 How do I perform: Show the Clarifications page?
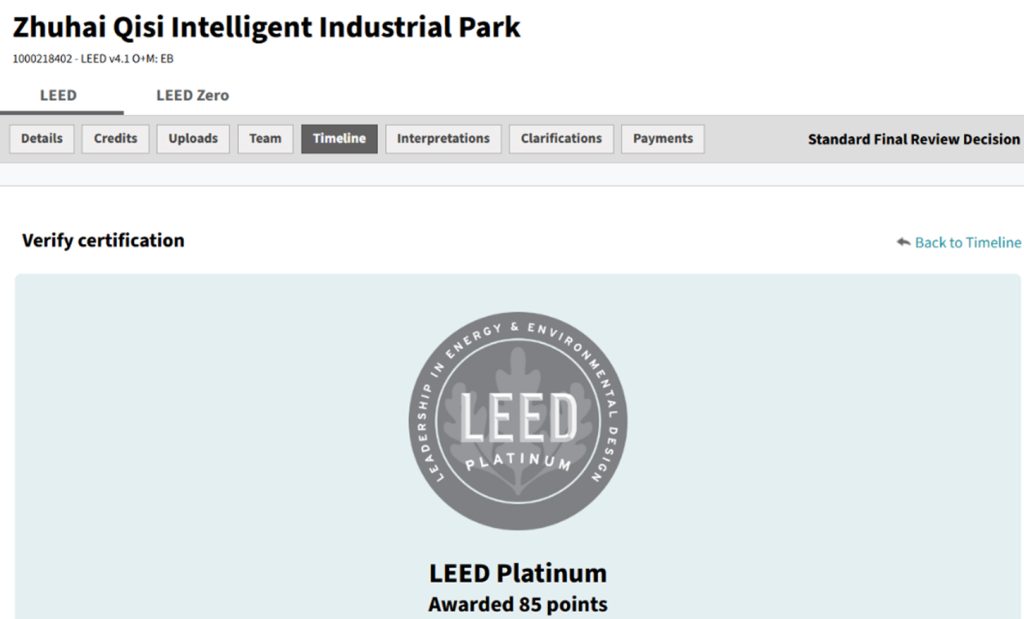[561, 139]
